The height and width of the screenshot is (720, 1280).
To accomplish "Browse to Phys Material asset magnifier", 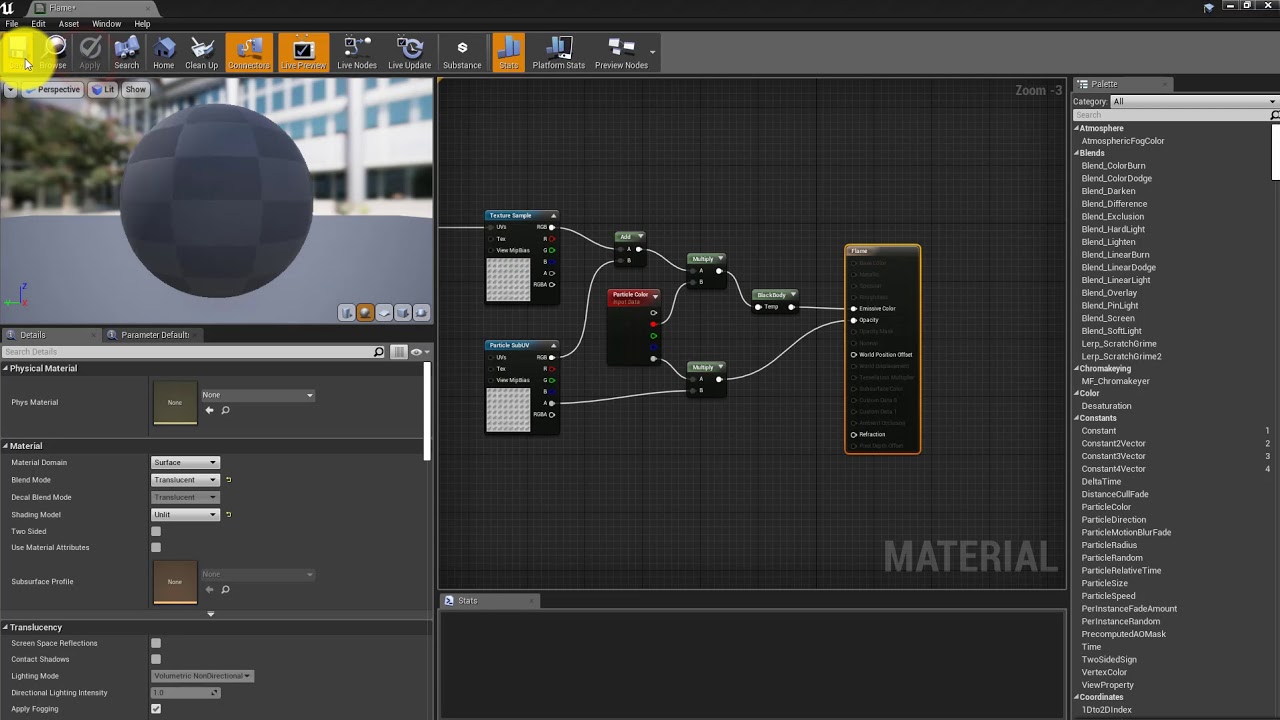I will [x=226, y=410].
